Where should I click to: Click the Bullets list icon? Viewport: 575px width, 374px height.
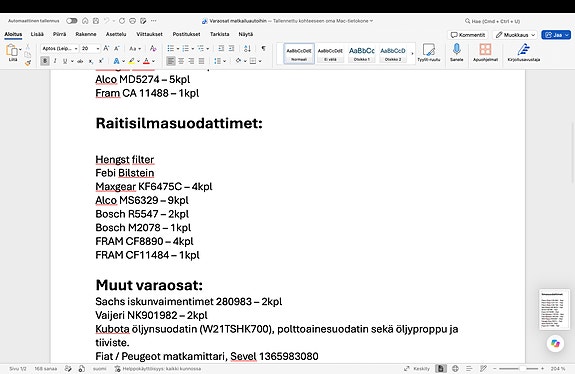click(x=171, y=48)
